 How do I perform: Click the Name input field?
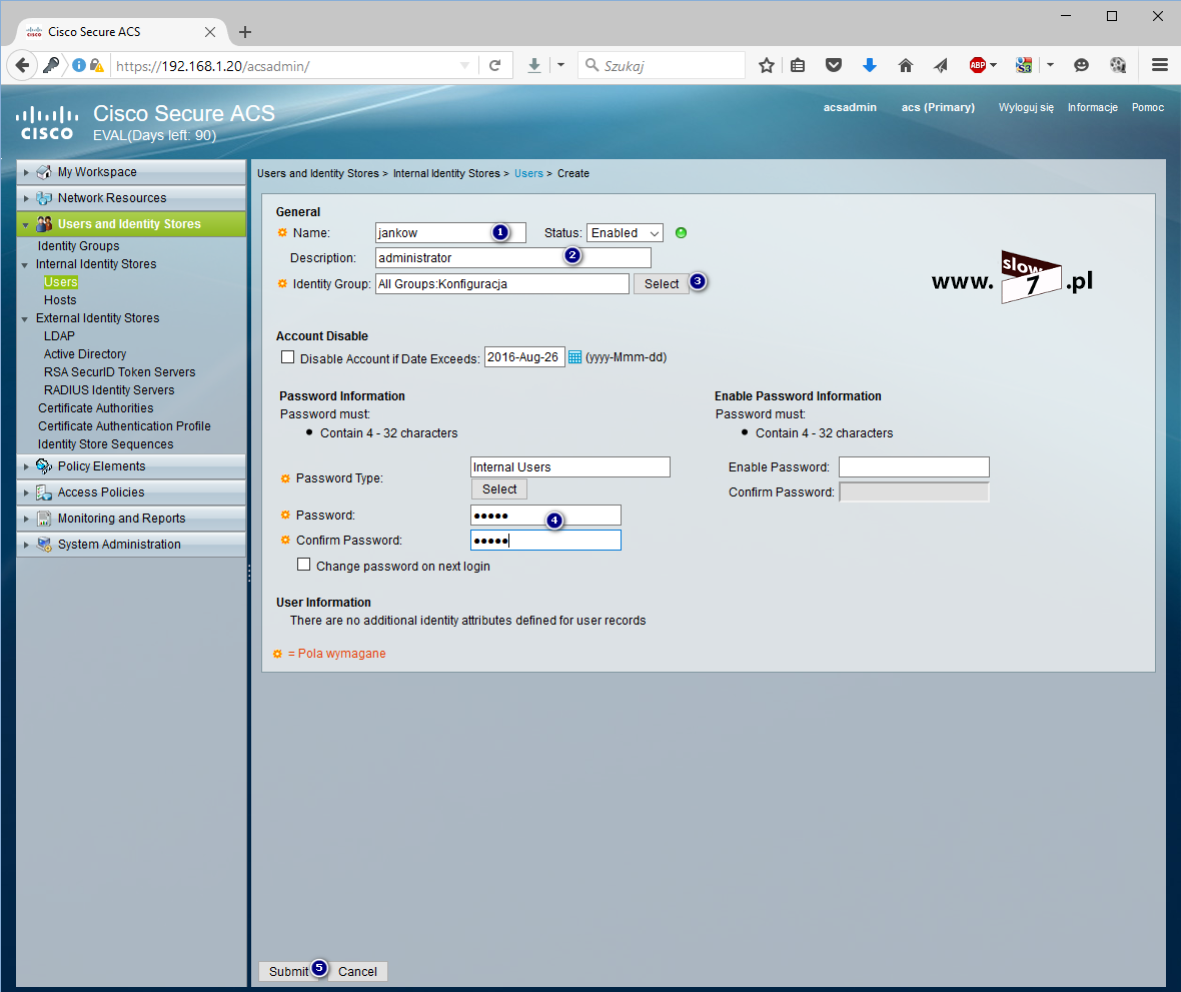(x=450, y=233)
